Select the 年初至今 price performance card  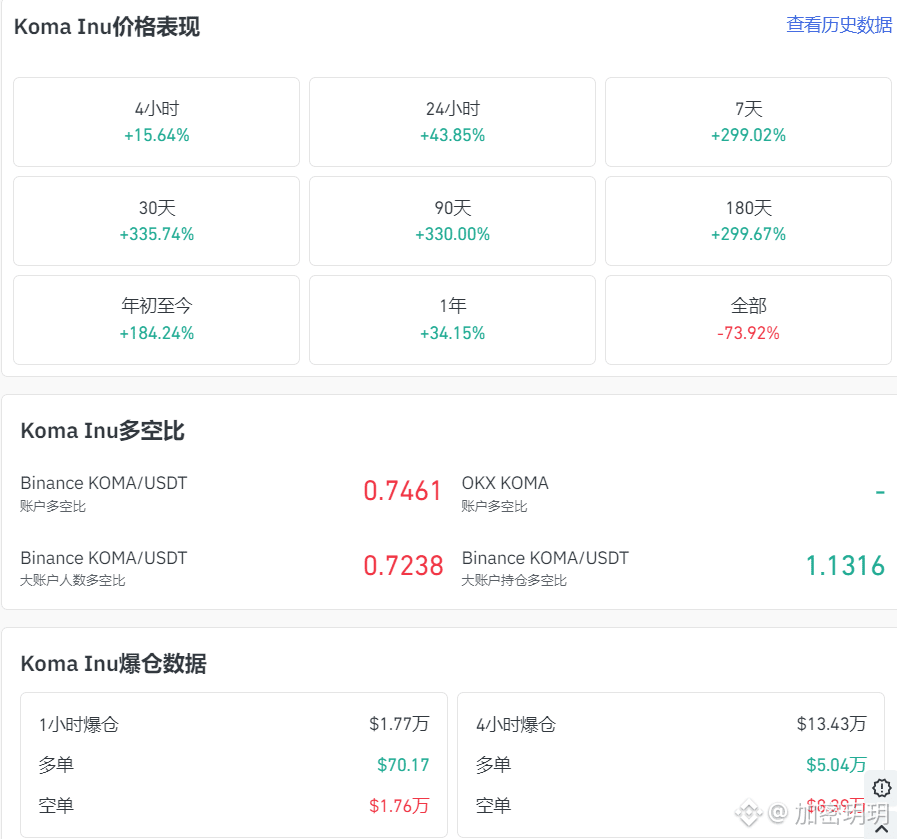click(156, 320)
